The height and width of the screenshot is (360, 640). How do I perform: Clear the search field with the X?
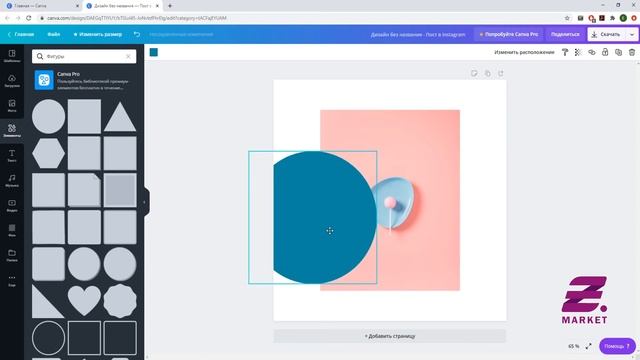tap(128, 56)
